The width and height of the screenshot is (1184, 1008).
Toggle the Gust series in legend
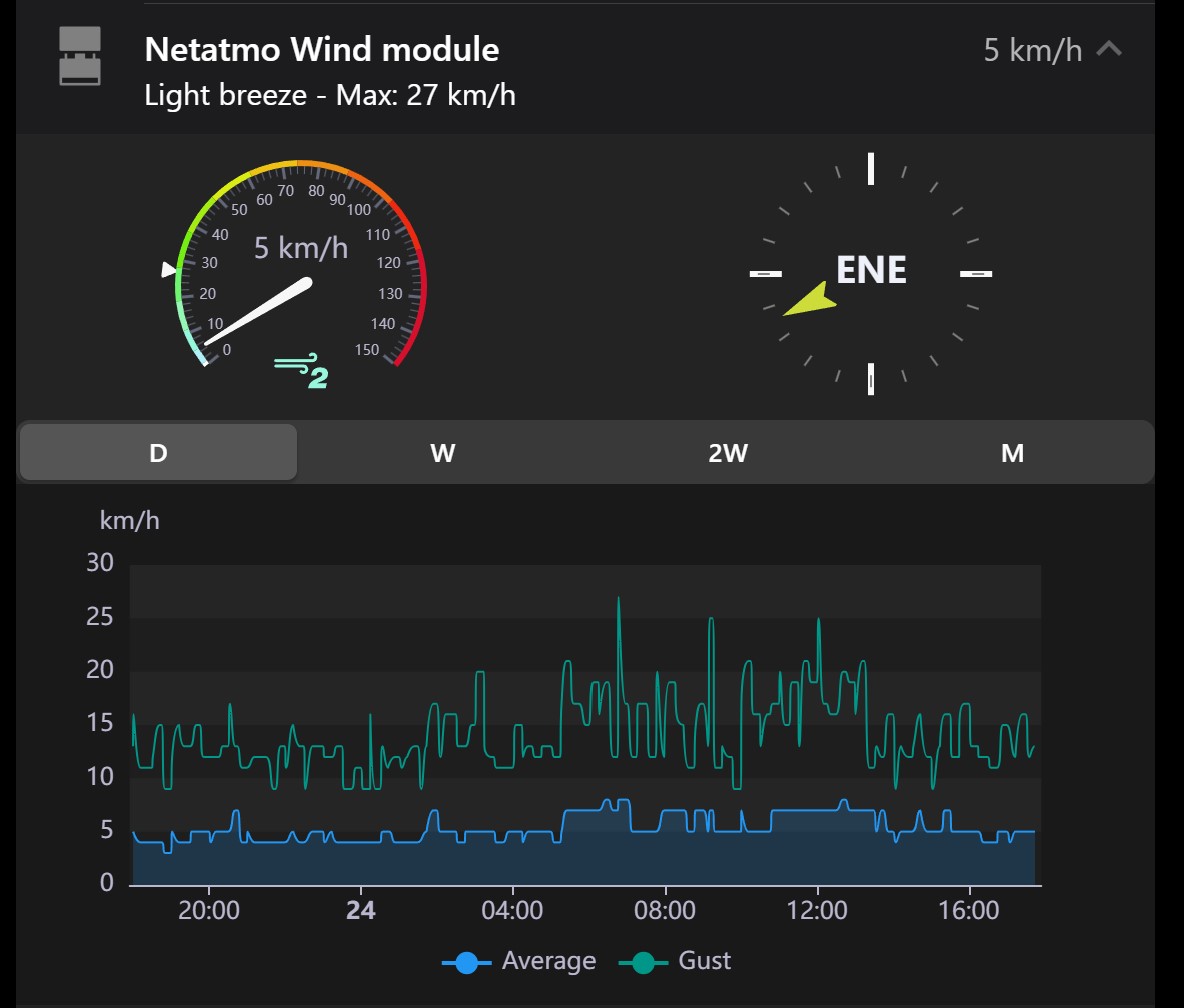coord(674,961)
